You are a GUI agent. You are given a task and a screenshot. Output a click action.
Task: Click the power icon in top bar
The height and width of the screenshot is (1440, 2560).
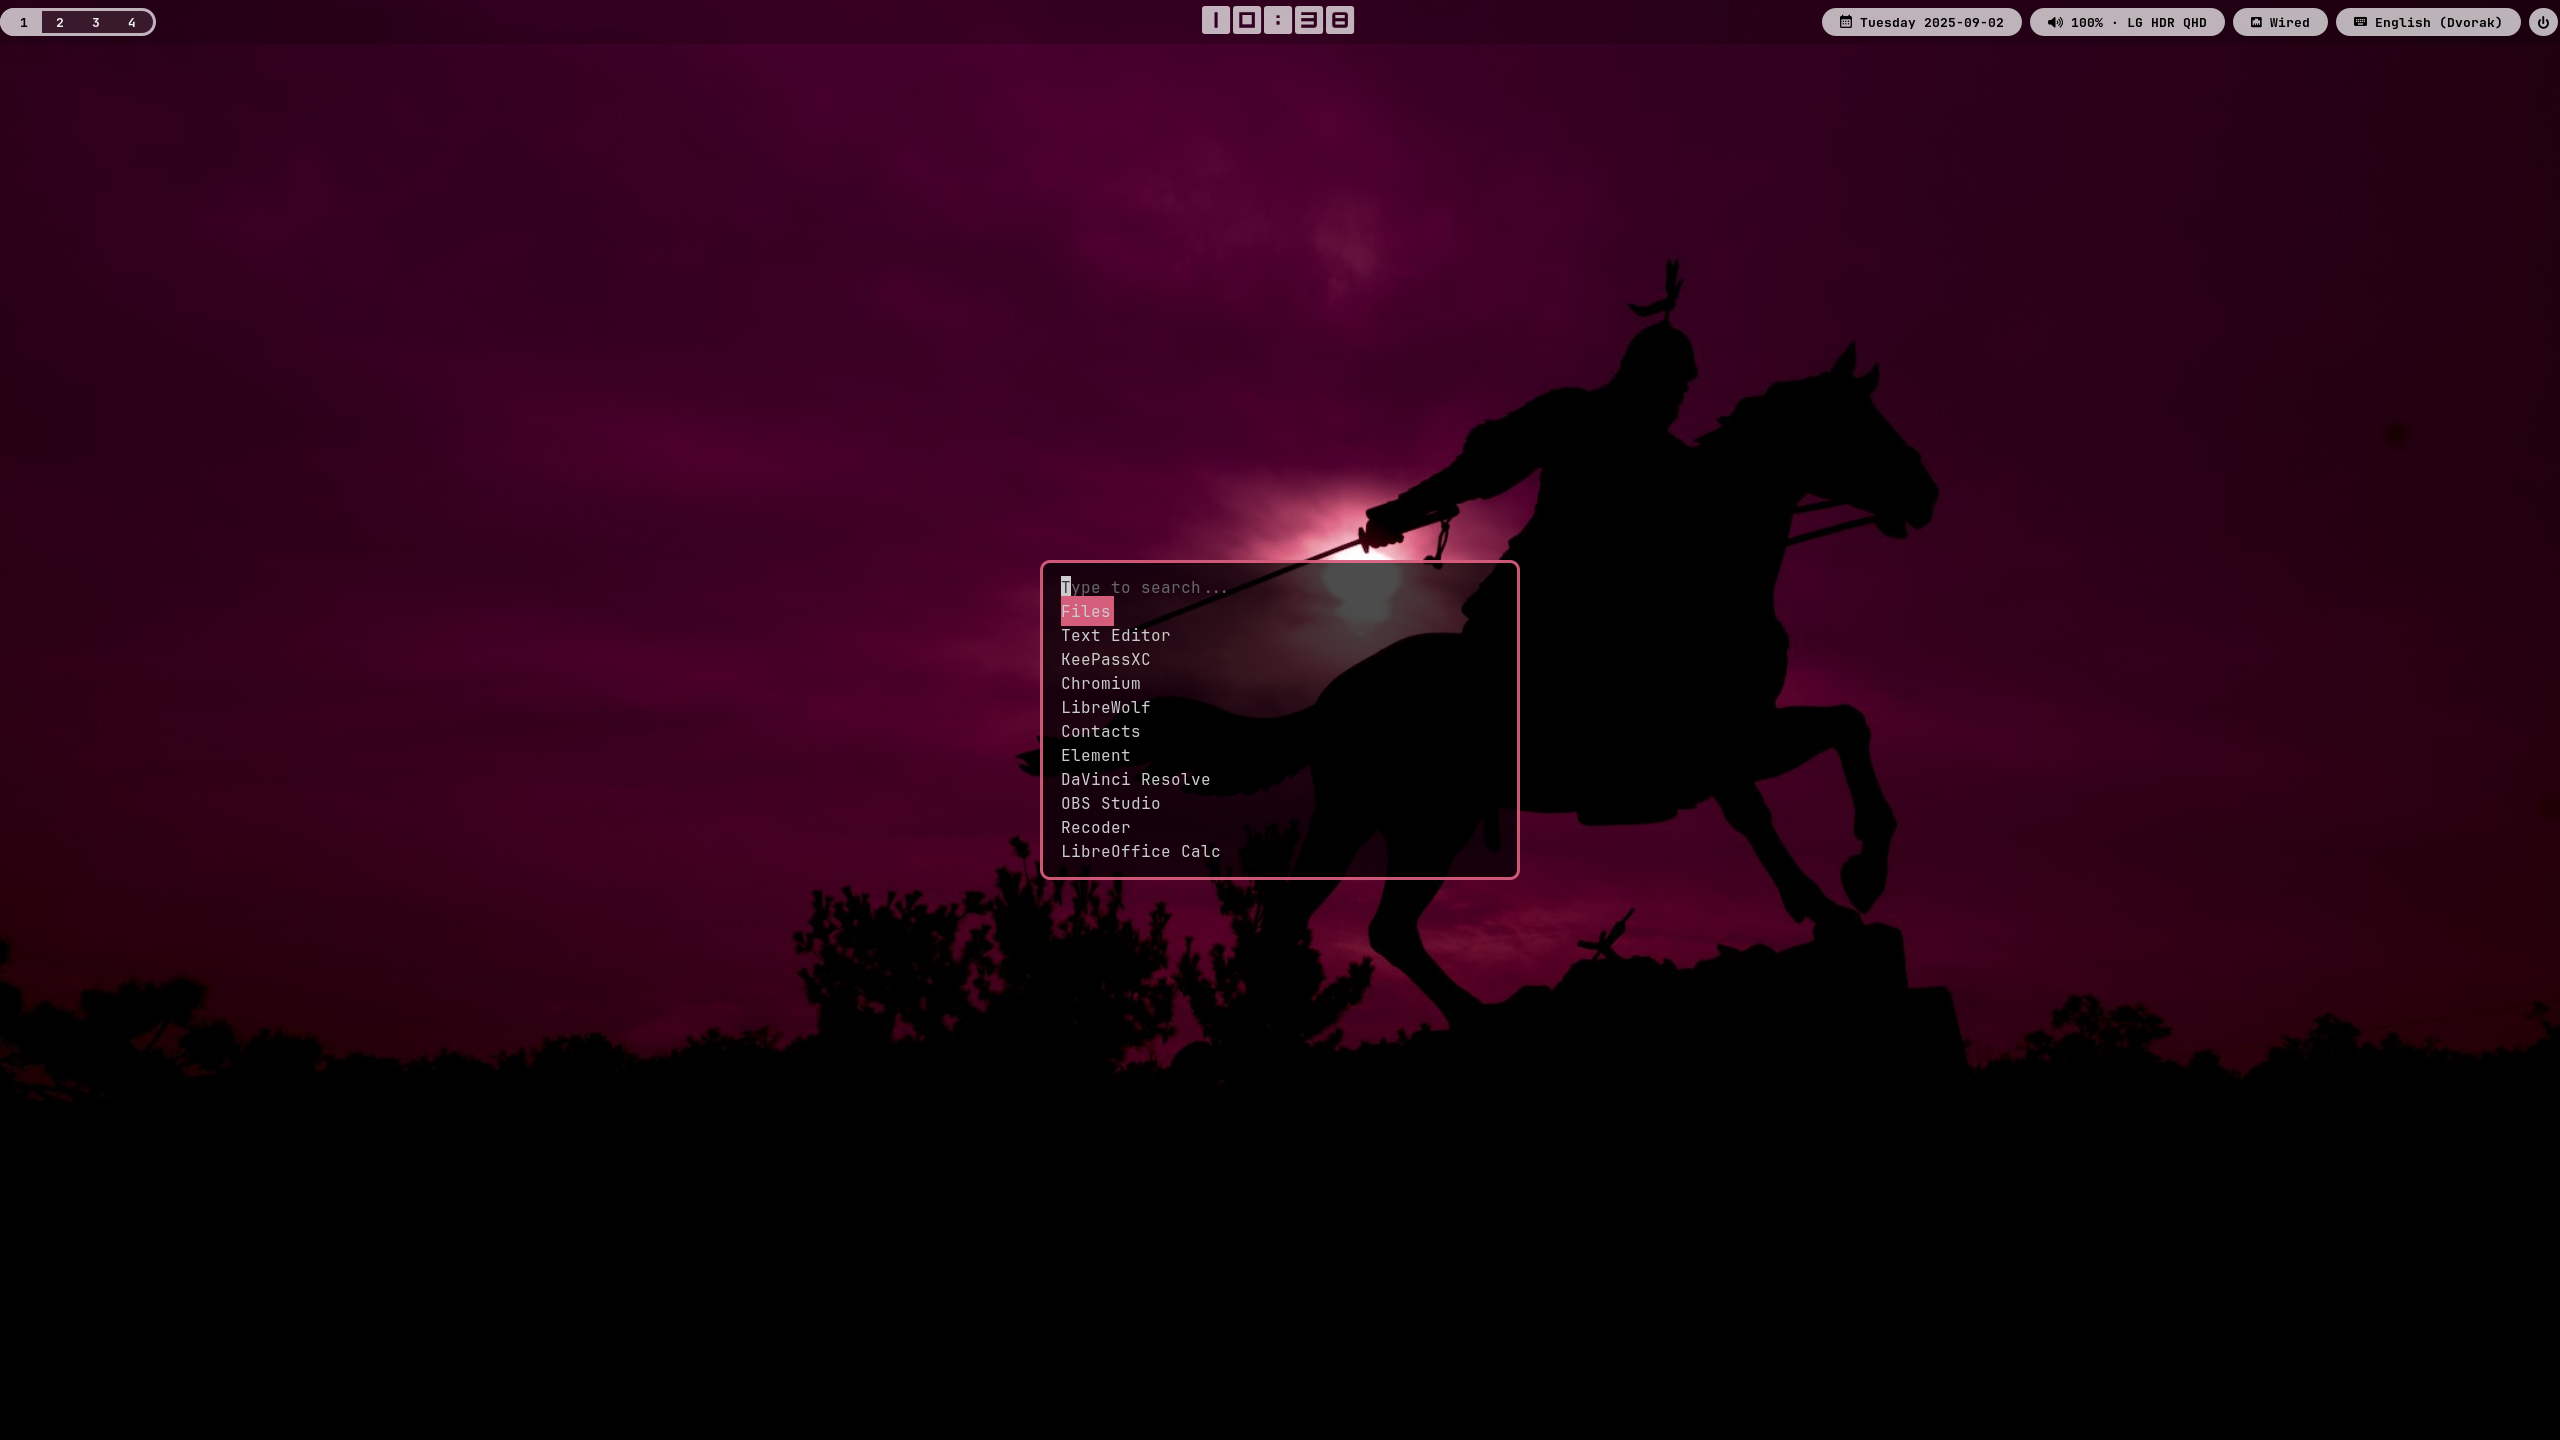tap(2542, 22)
